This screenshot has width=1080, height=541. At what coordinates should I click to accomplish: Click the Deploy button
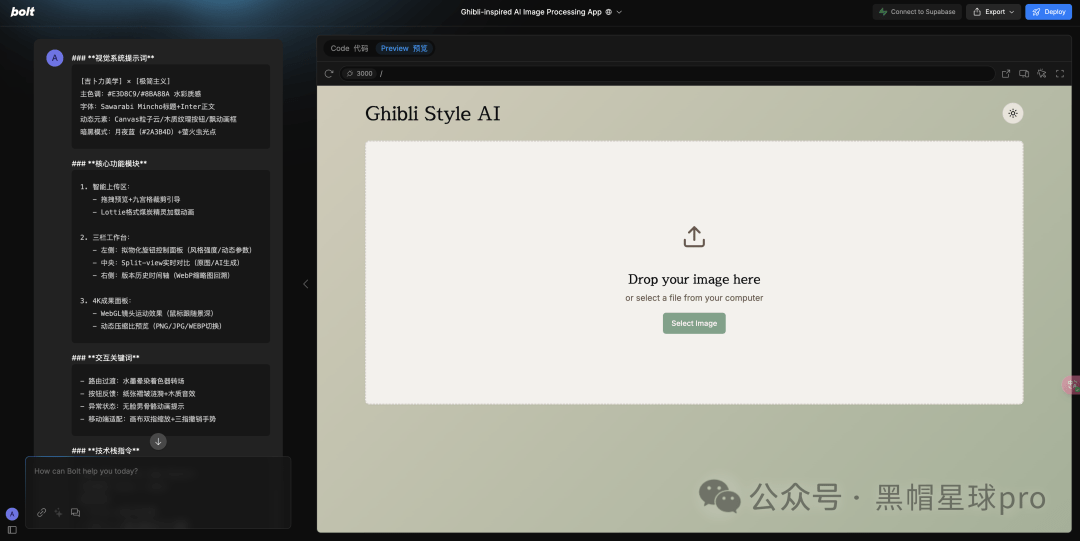click(x=1048, y=12)
